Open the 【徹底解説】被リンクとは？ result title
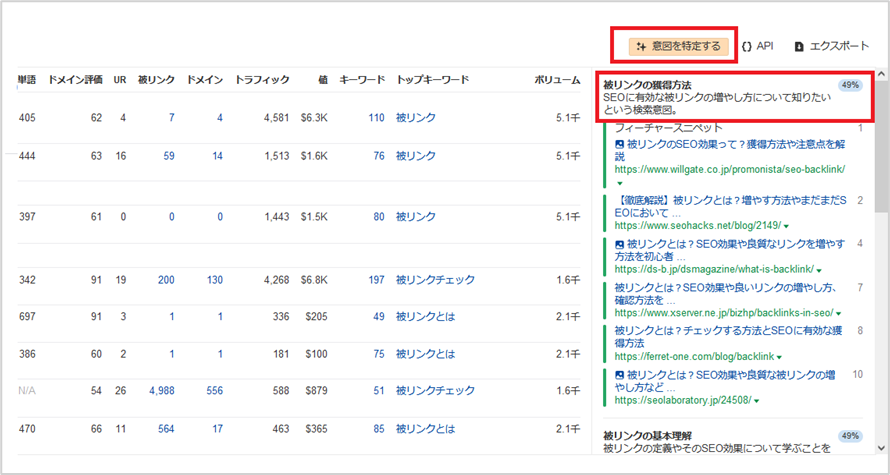The image size is (890, 475). click(x=731, y=206)
